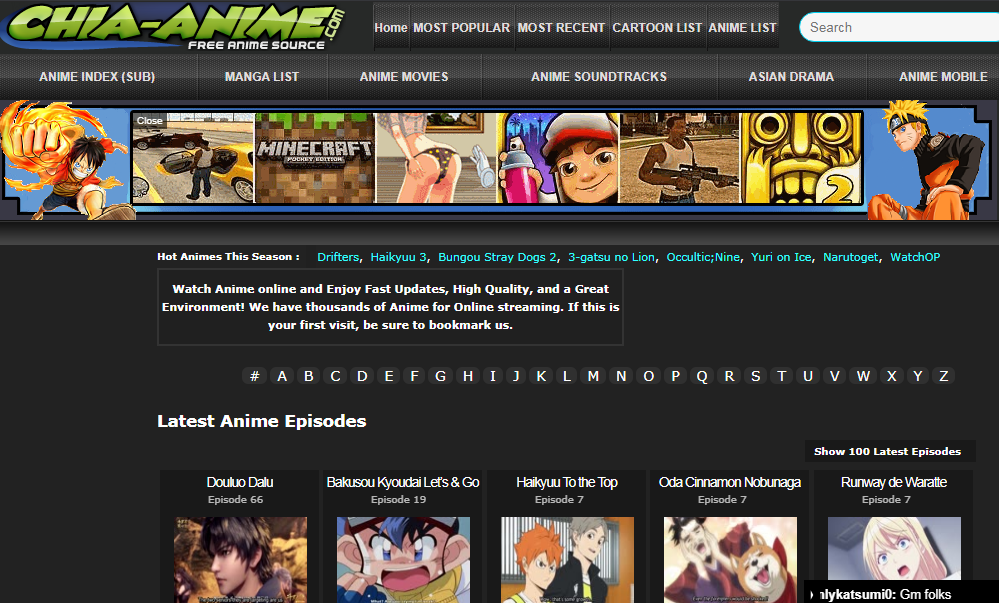Visit the ASIAN DRAMA category

pyautogui.click(x=791, y=76)
